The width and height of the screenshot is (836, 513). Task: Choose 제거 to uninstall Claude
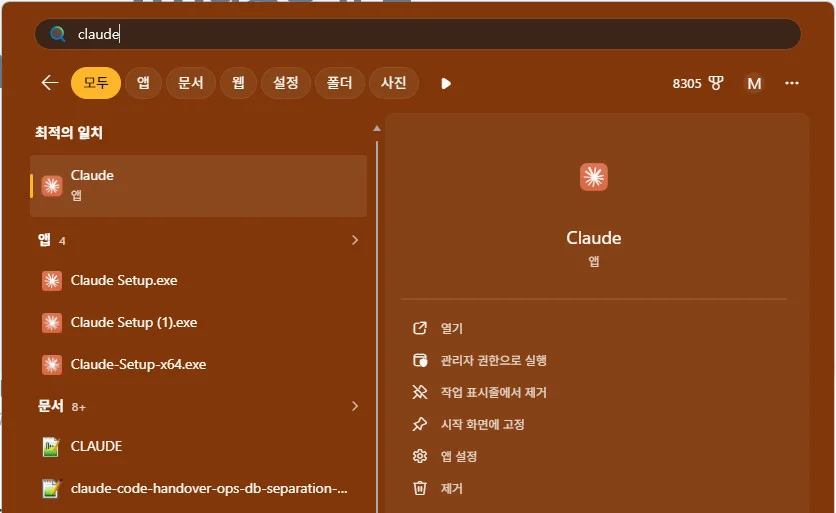coord(452,488)
